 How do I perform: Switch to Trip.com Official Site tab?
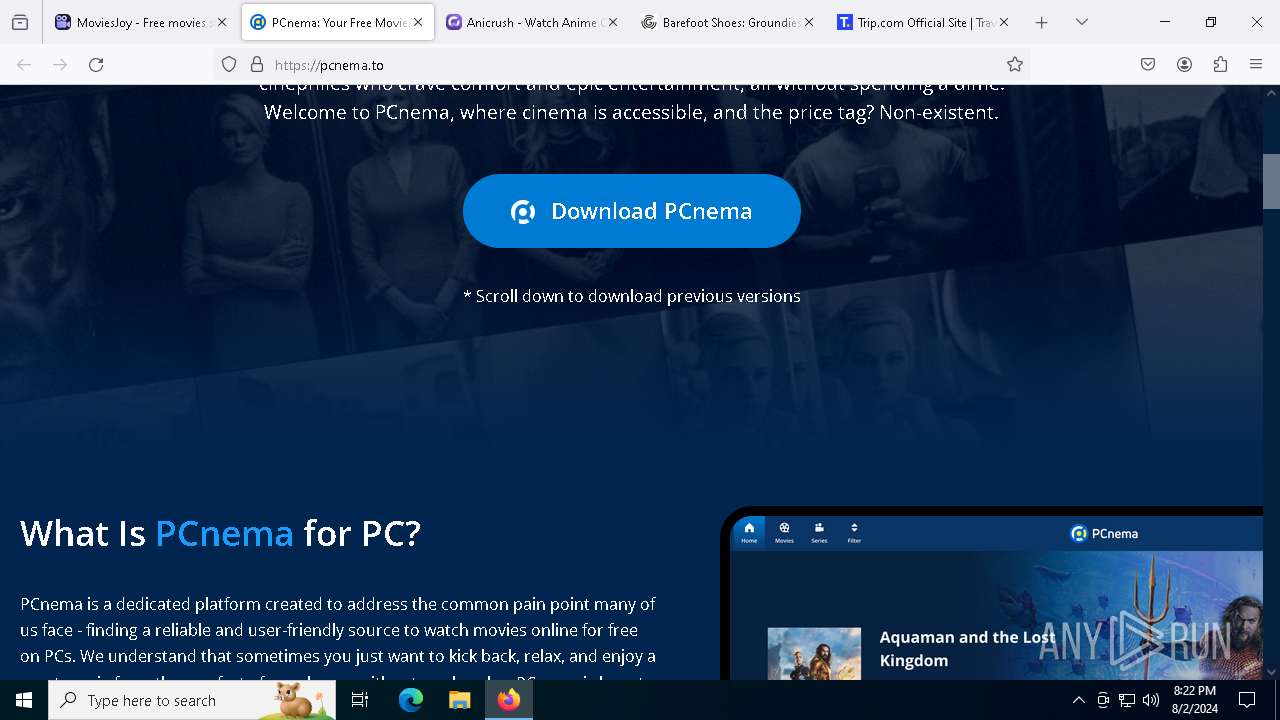(x=923, y=22)
